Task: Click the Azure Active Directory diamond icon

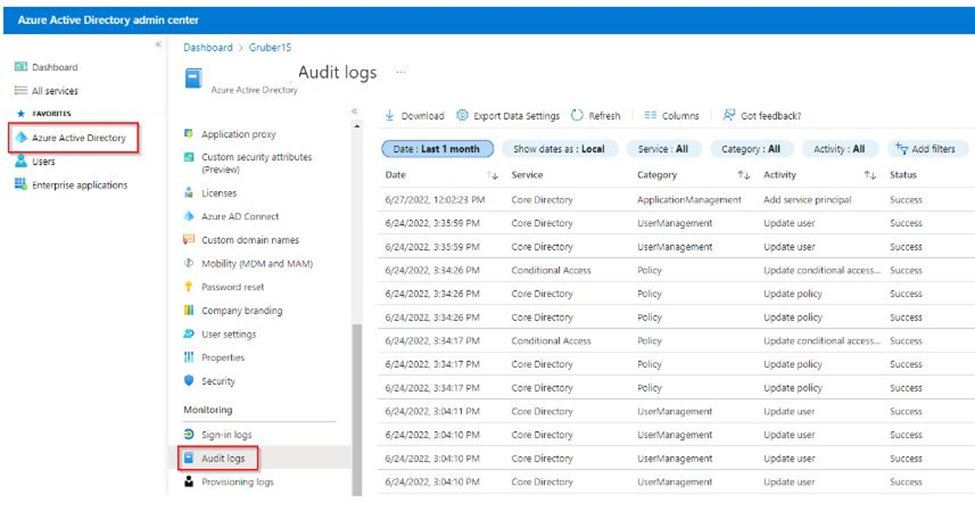Action: coord(21,137)
